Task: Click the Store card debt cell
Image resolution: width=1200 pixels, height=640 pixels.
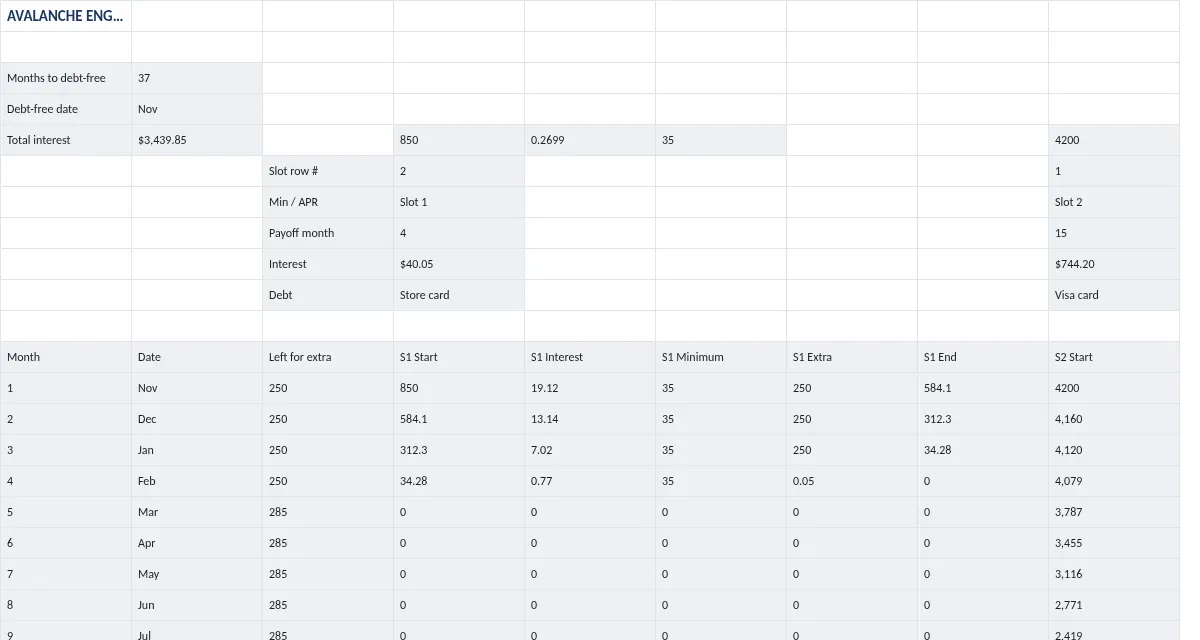Action: click(459, 295)
